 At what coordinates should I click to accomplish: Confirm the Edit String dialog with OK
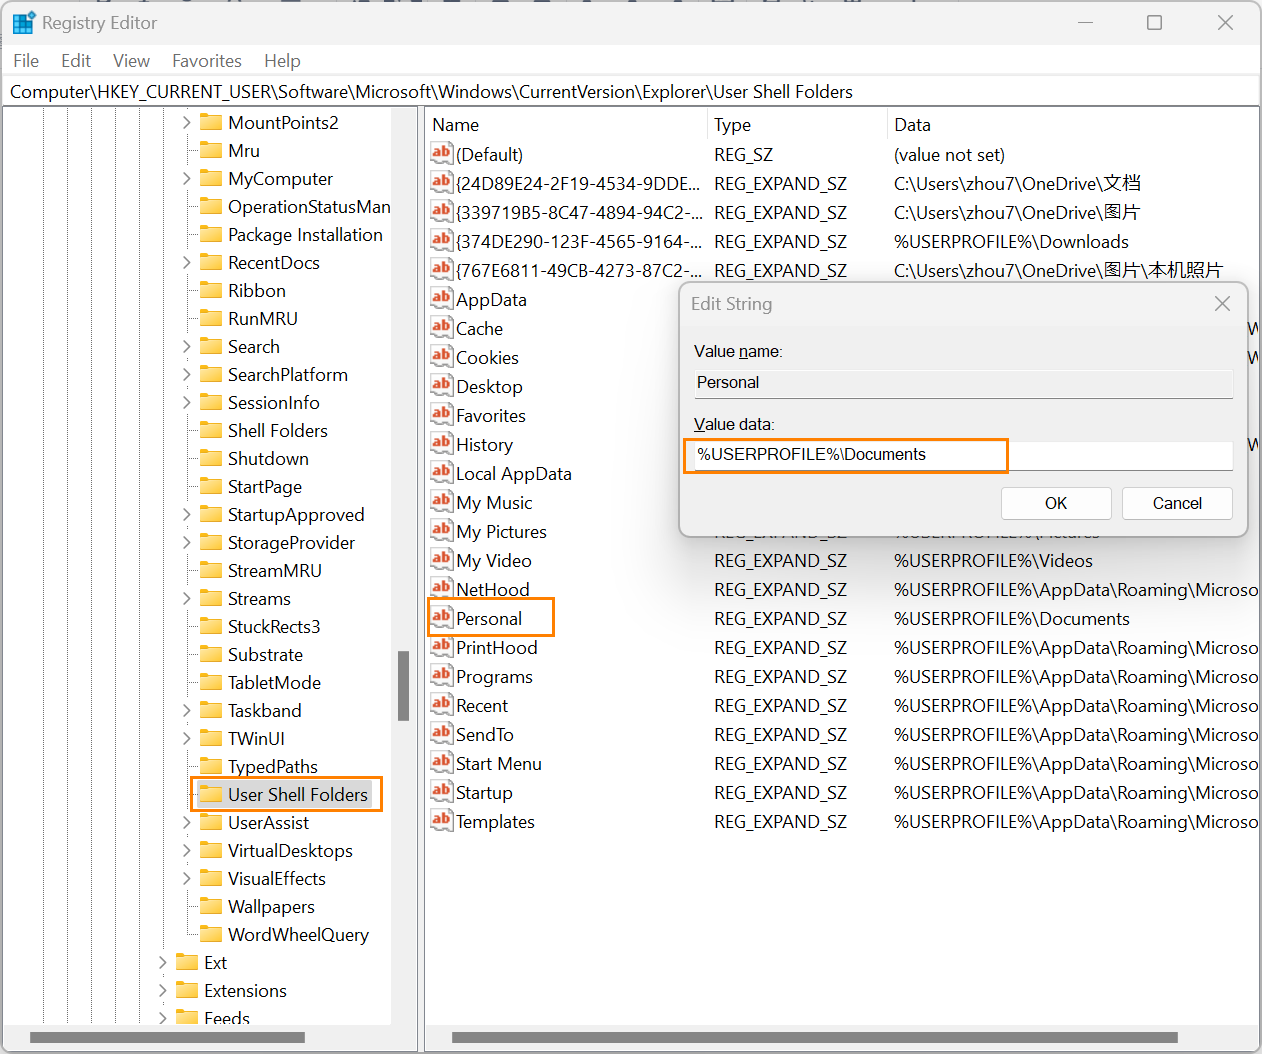pyautogui.click(x=1056, y=503)
